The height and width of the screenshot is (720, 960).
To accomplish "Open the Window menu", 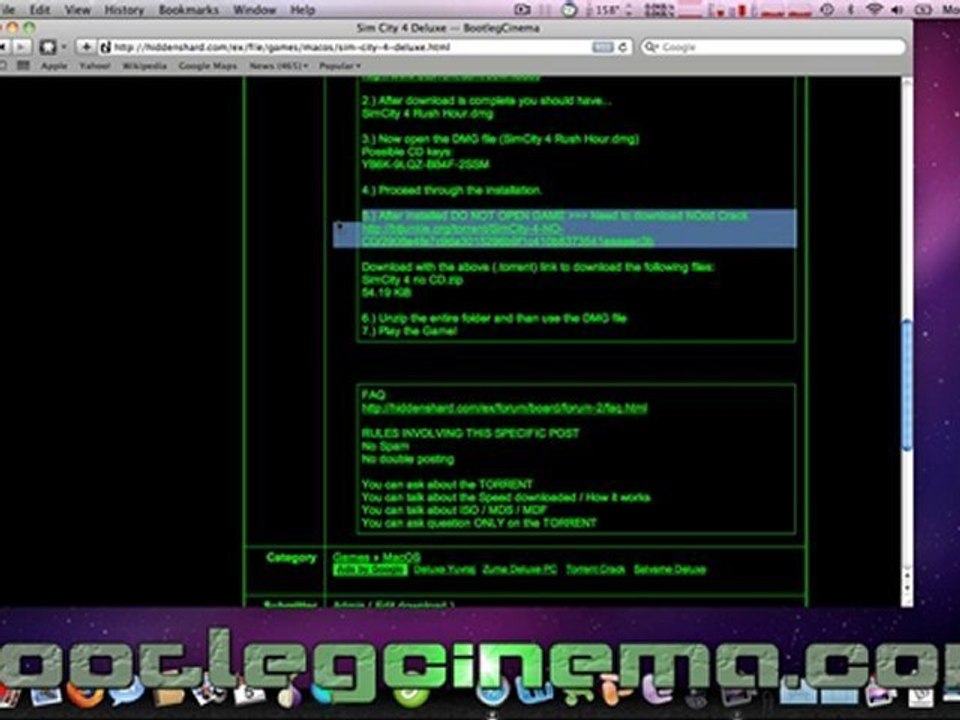I will pos(255,10).
